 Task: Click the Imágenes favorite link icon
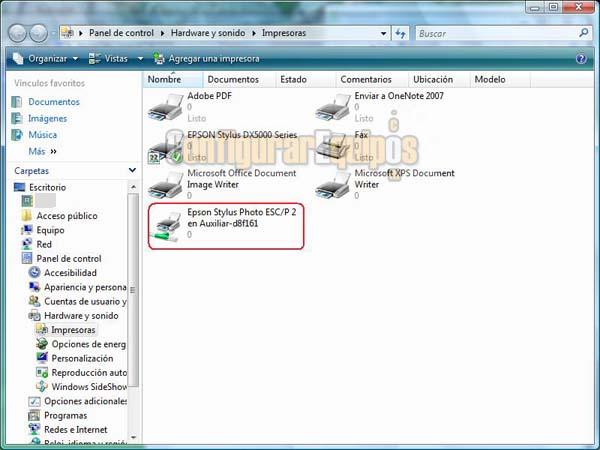click(17, 118)
